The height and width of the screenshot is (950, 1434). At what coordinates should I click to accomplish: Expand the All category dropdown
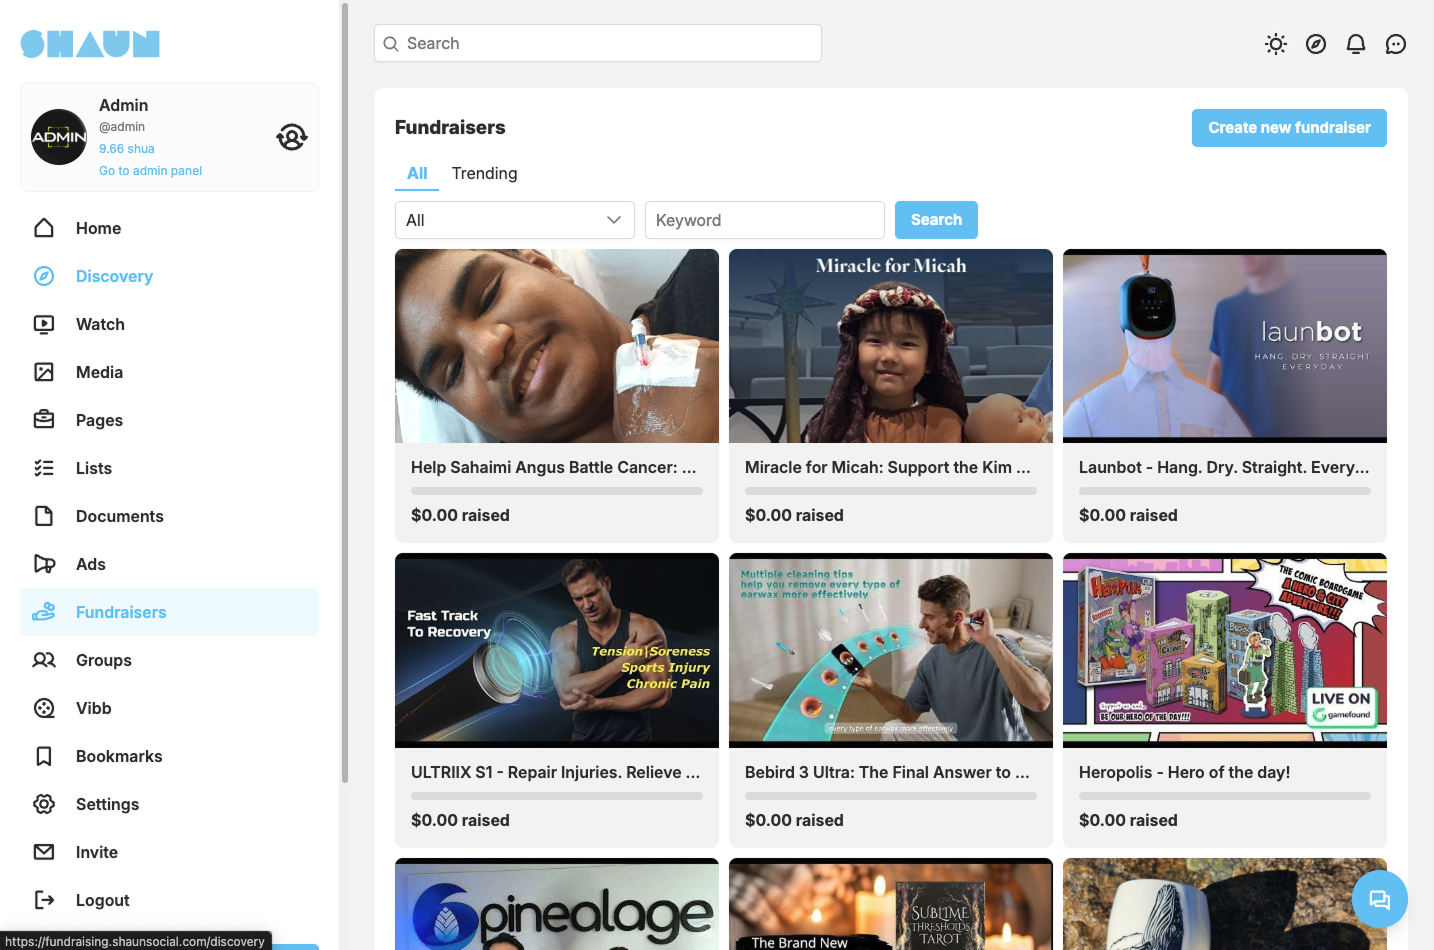[x=514, y=220]
